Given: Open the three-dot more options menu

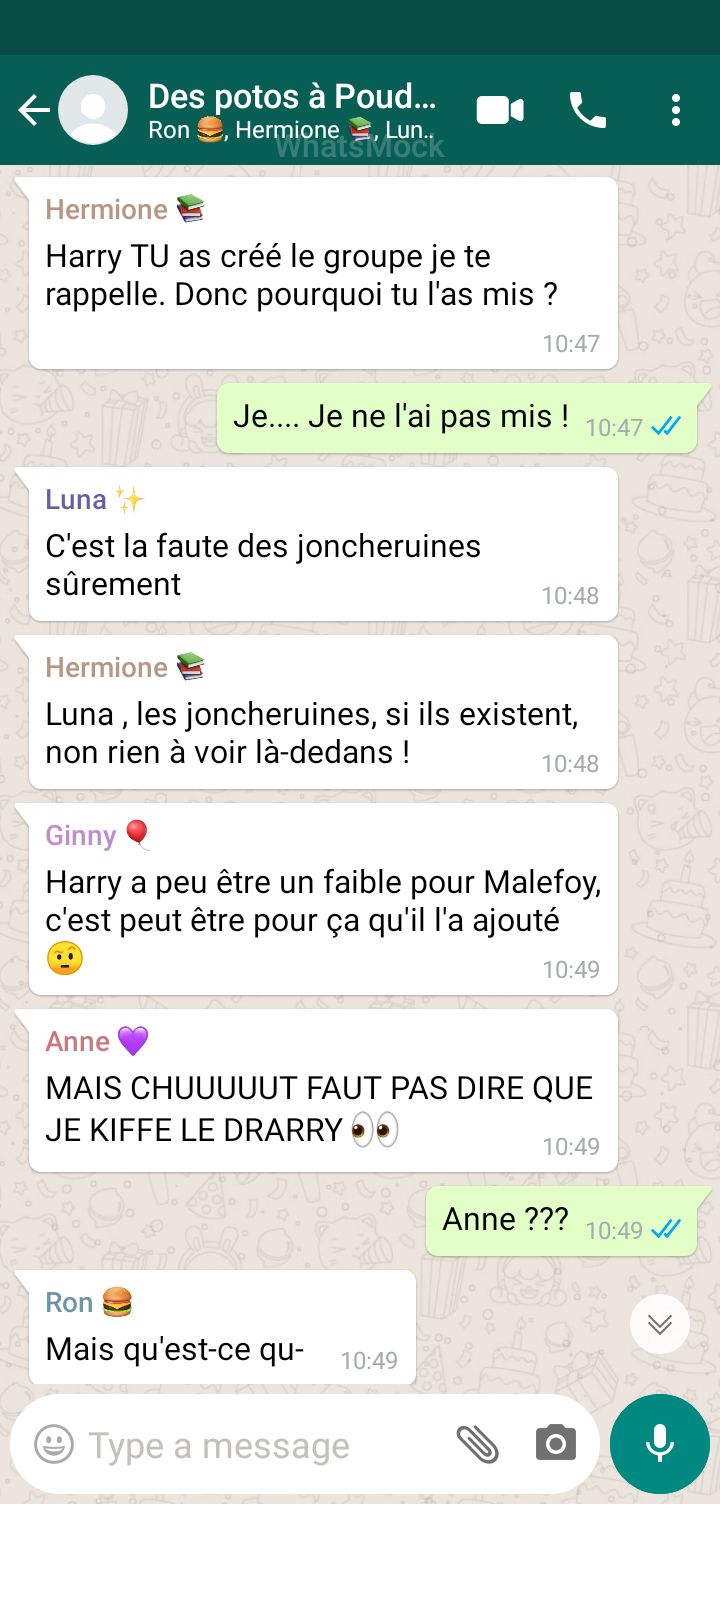Looking at the screenshot, I should (676, 110).
